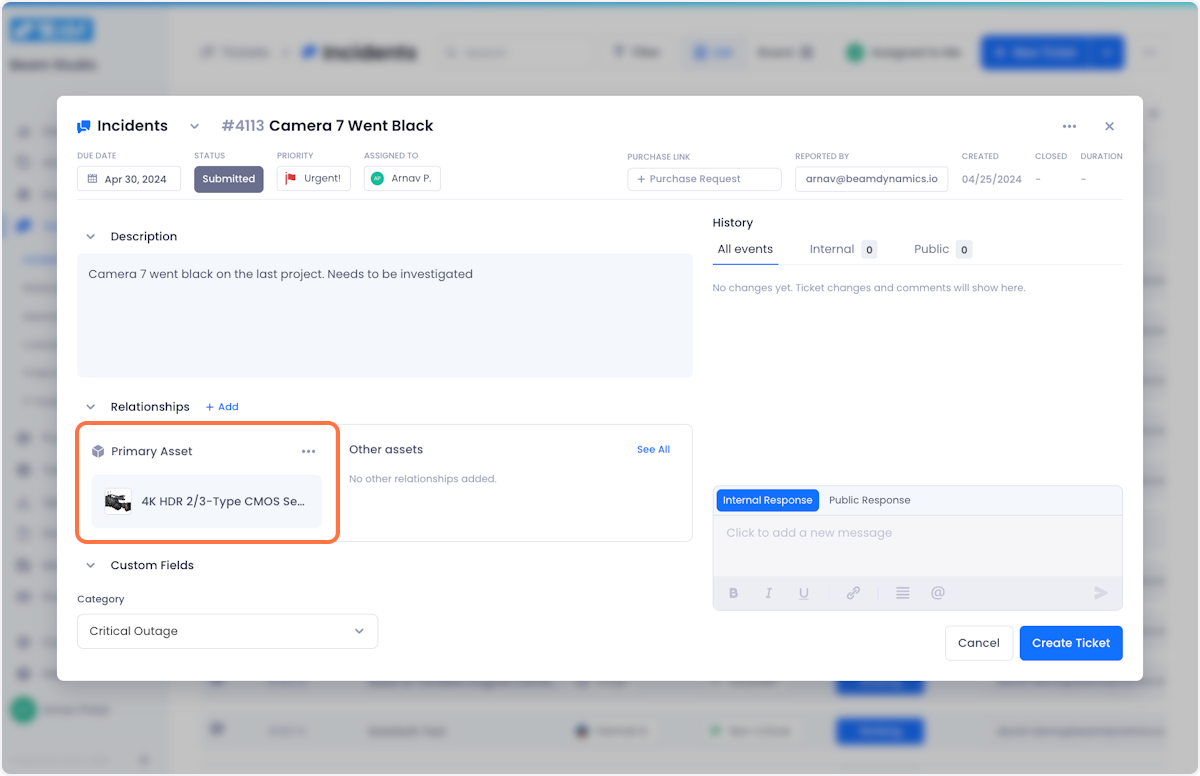Click the Primary Asset cube icon
Screen dimensions: 1200x776
point(98,451)
